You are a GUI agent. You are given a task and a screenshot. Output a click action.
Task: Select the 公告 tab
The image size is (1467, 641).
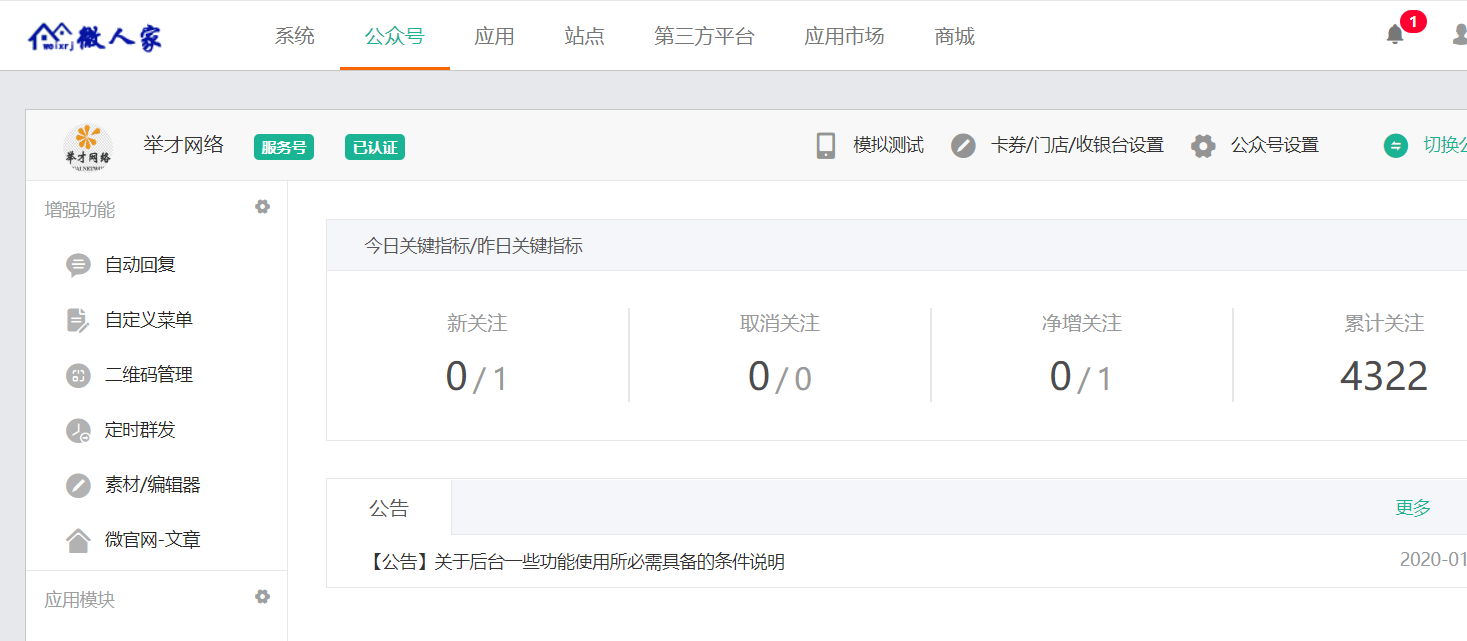tap(389, 508)
